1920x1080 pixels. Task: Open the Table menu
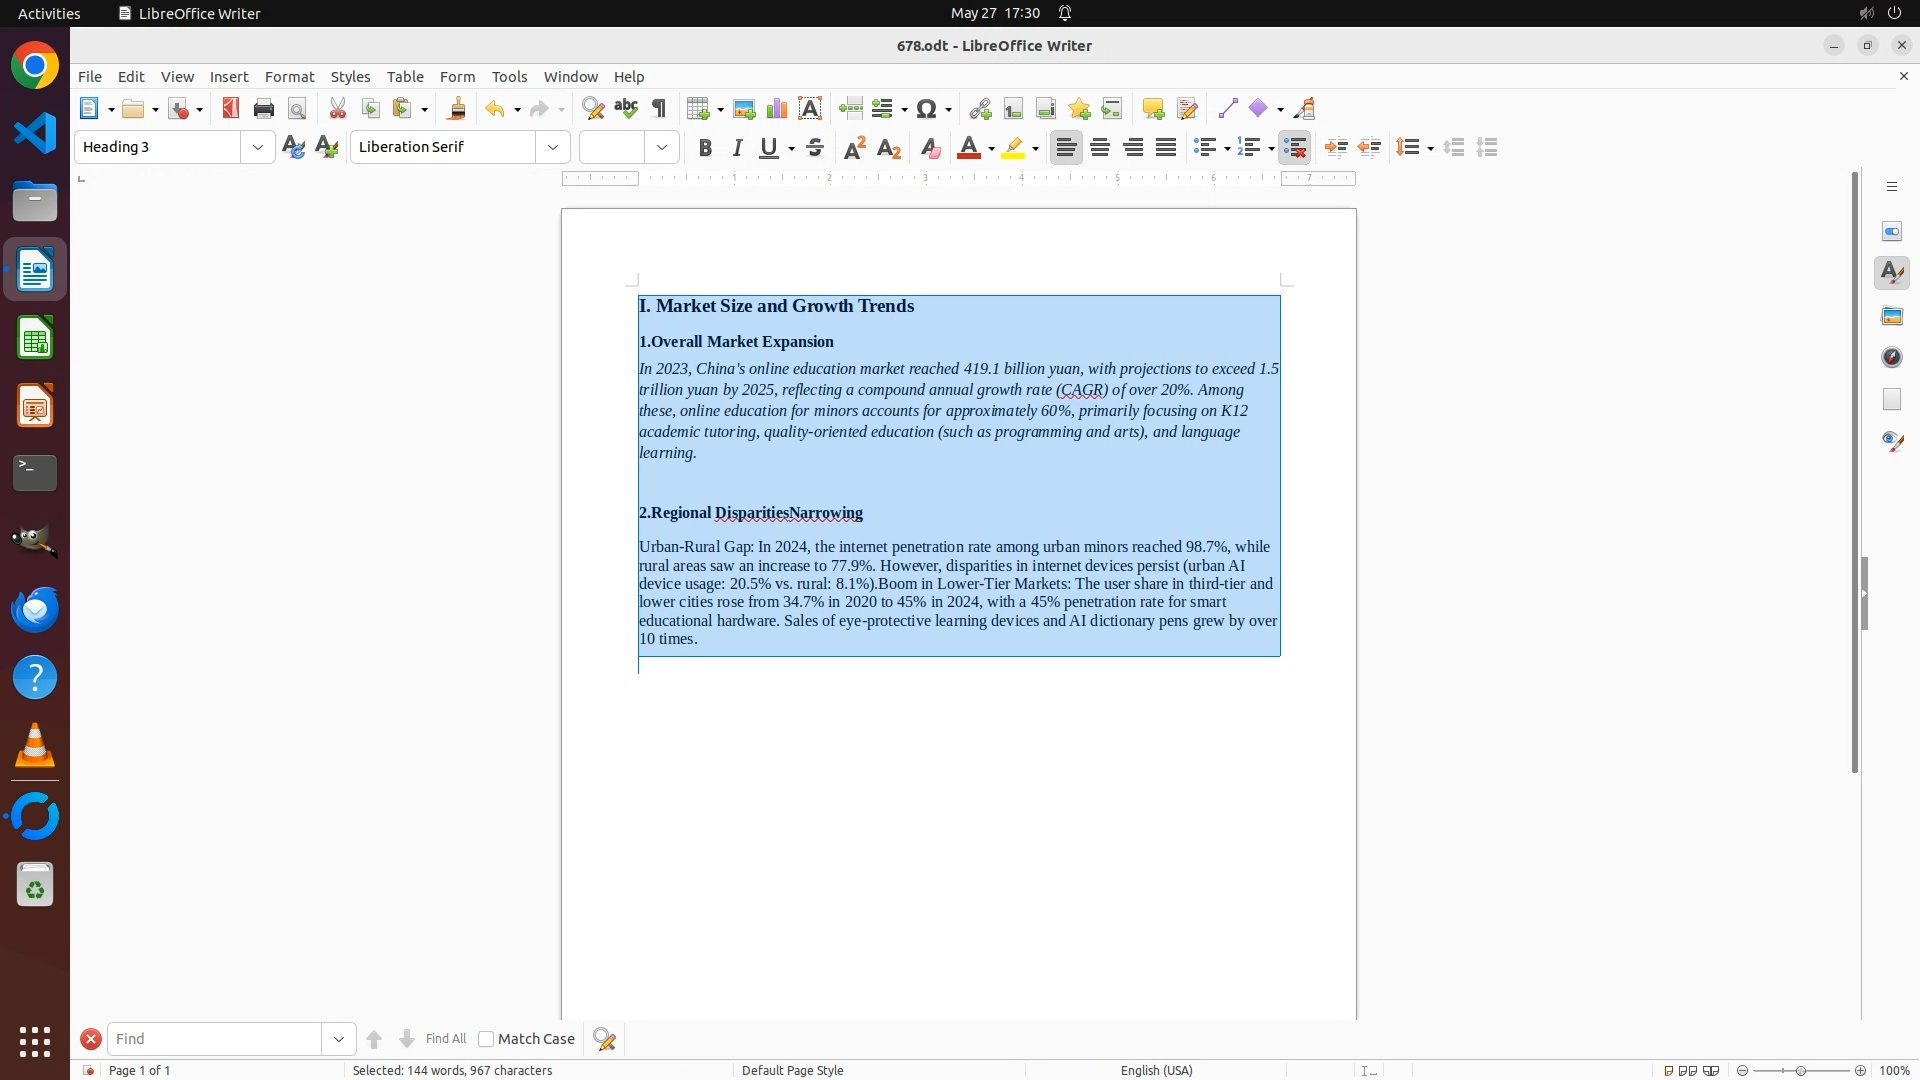click(x=405, y=77)
